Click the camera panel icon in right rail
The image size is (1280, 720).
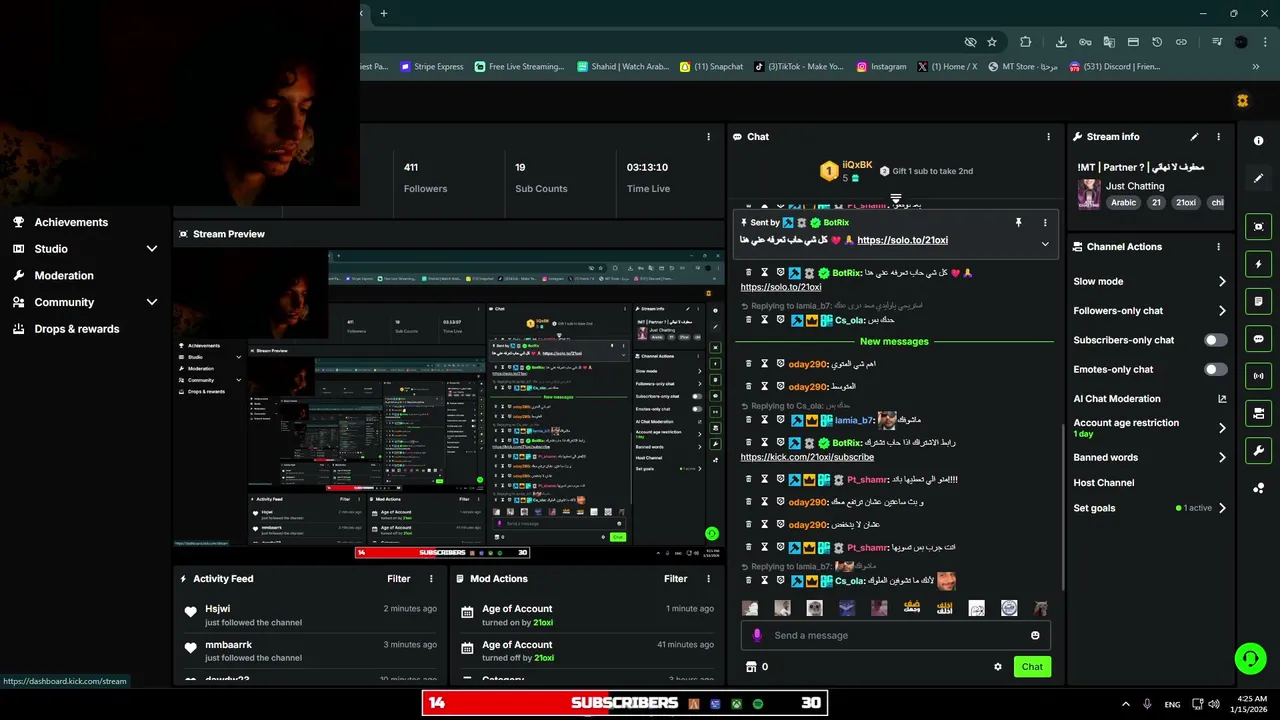pos(1259,413)
